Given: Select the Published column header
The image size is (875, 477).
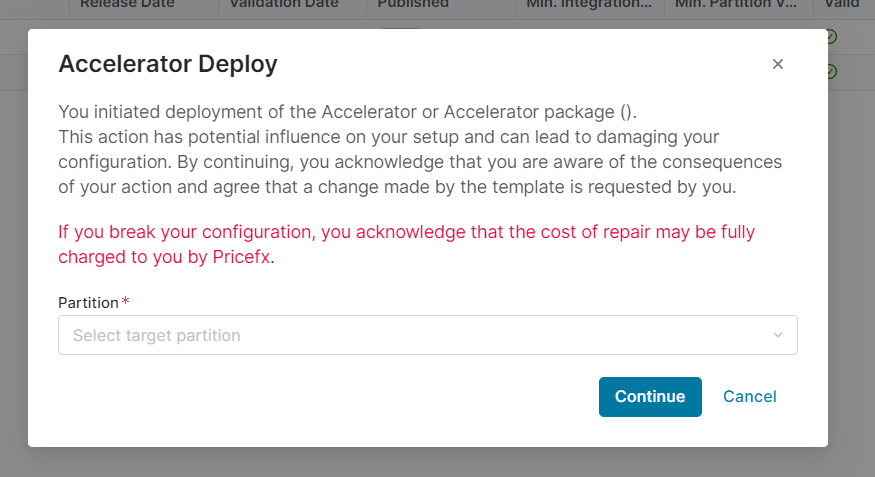Looking at the screenshot, I should click(413, 5).
